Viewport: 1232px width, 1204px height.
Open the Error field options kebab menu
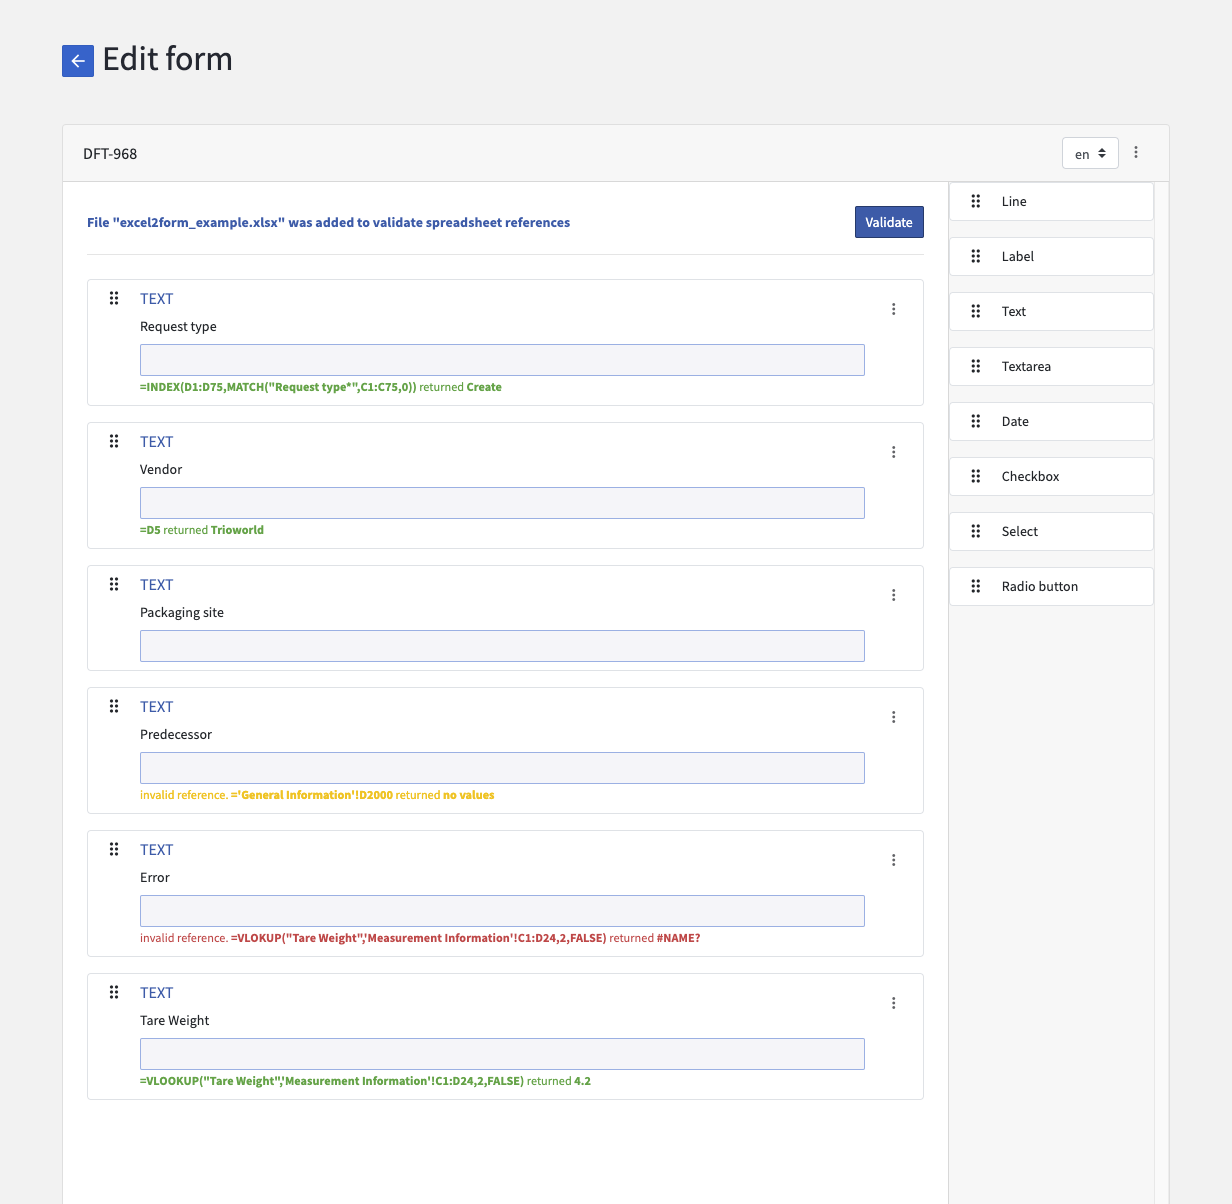893,859
